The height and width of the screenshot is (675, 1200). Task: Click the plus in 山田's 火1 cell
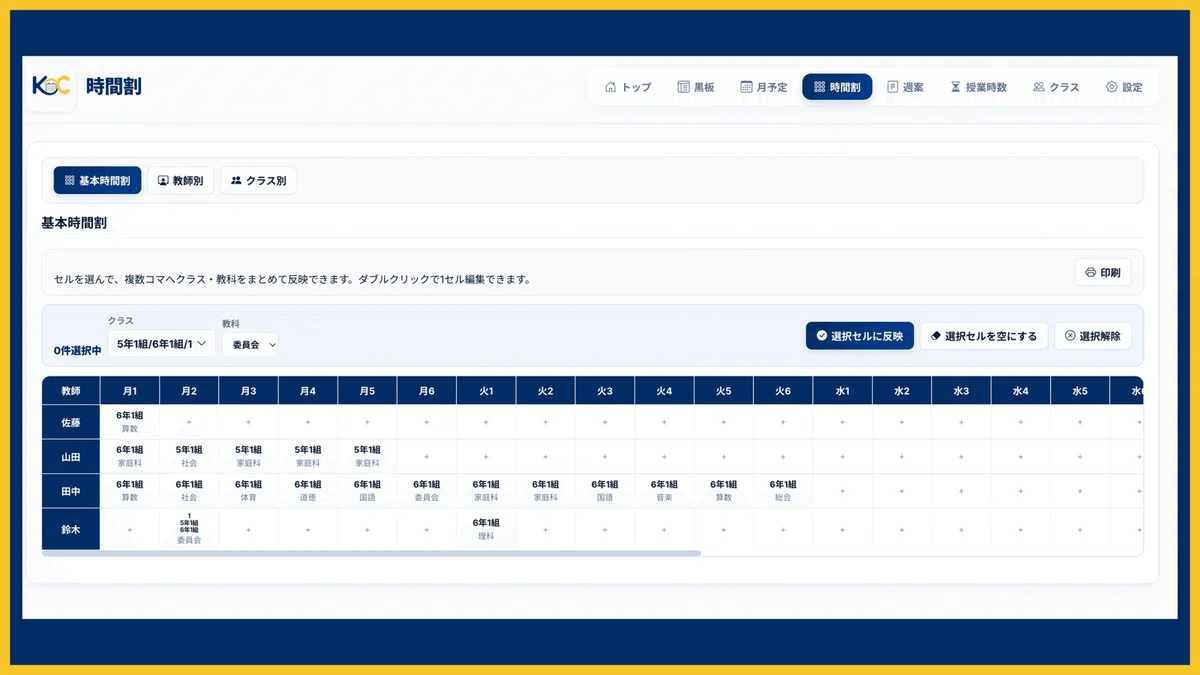tap(486, 457)
